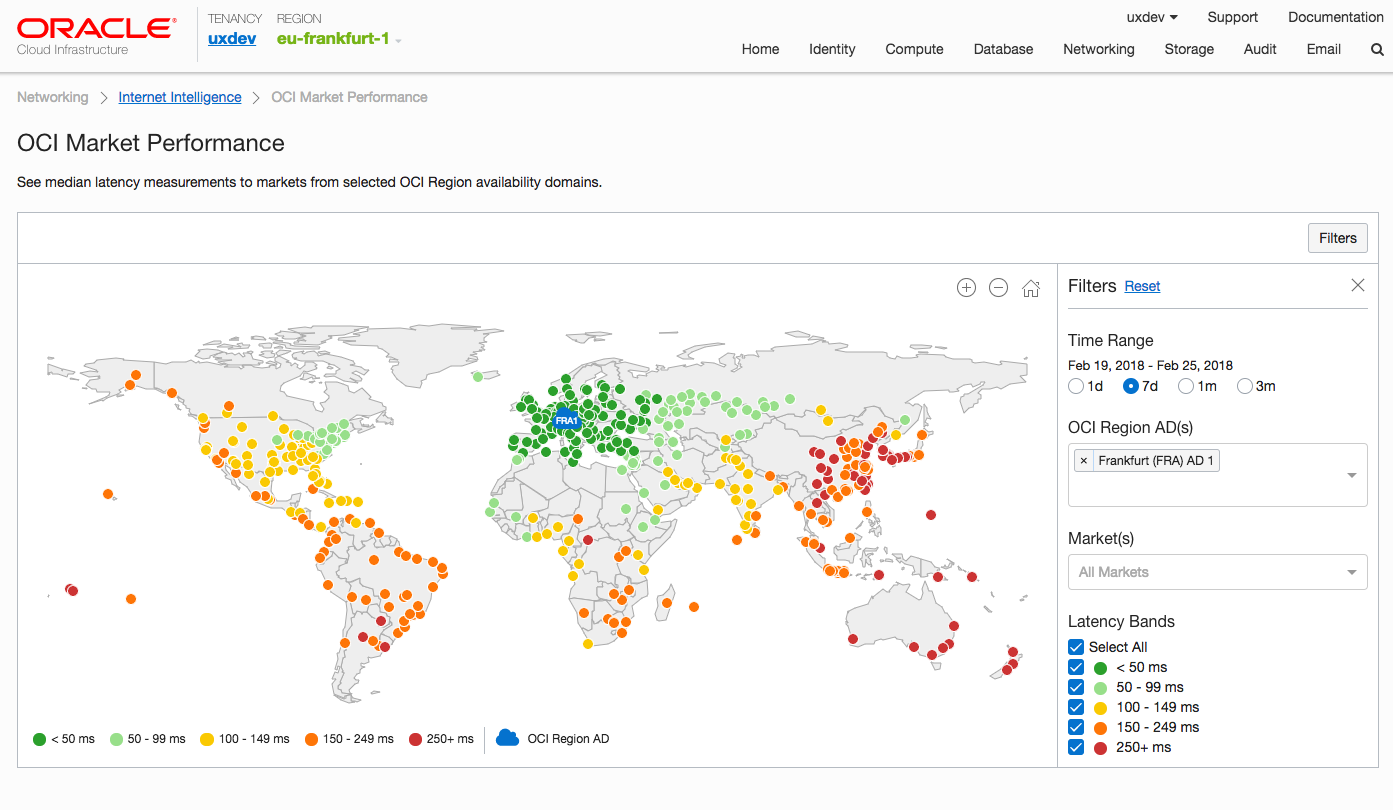1393x810 pixels.
Task: Zoom out of the map with minus icon
Action: point(998,288)
